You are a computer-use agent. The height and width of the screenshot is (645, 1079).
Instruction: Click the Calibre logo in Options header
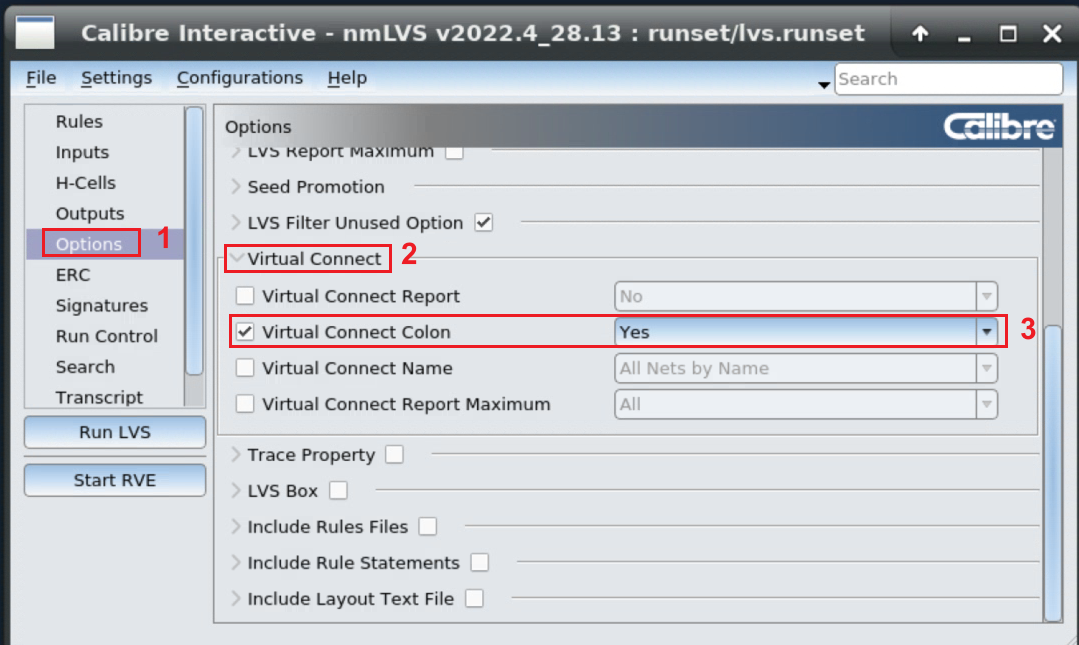999,127
